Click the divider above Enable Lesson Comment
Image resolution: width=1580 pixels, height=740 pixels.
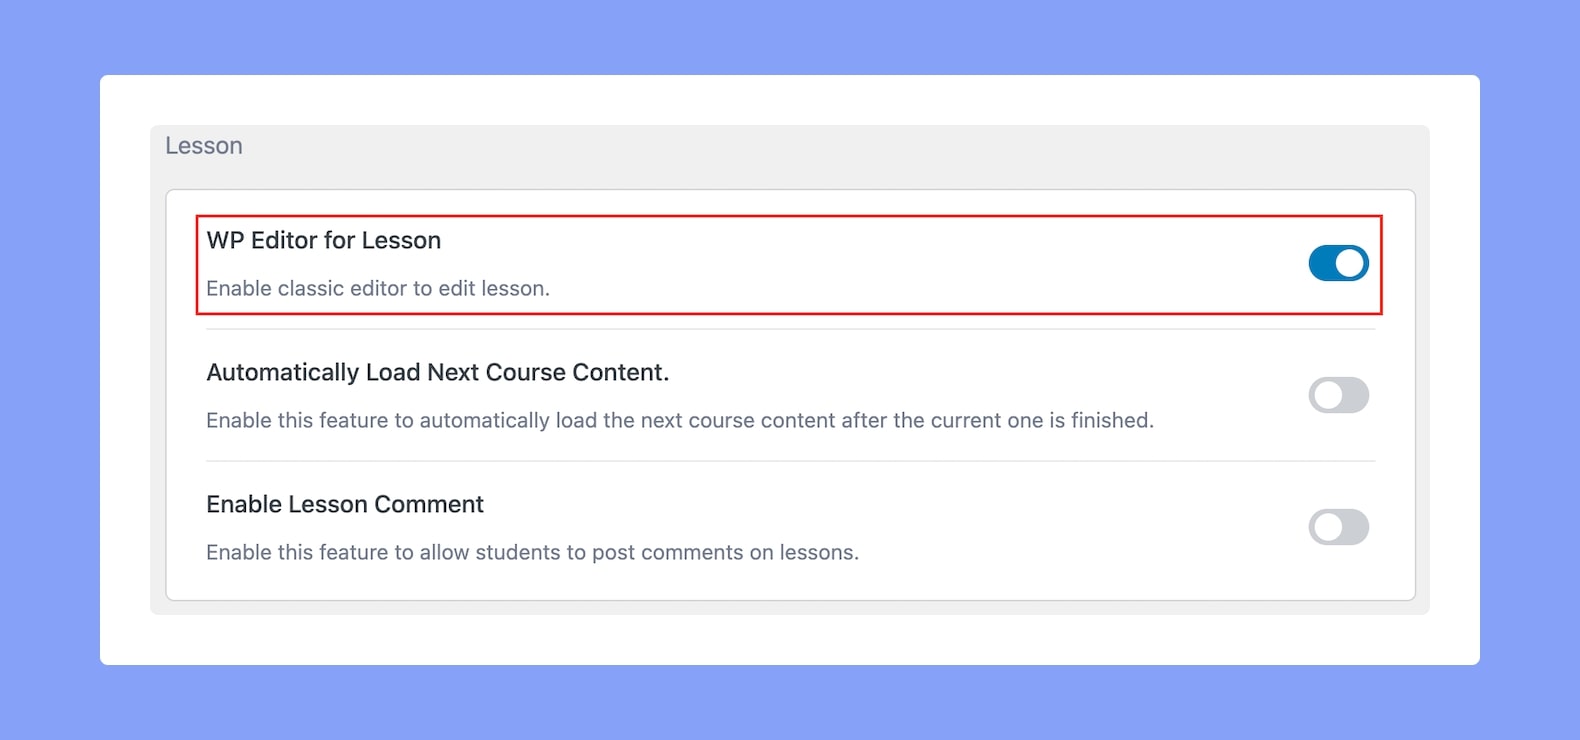(791, 461)
